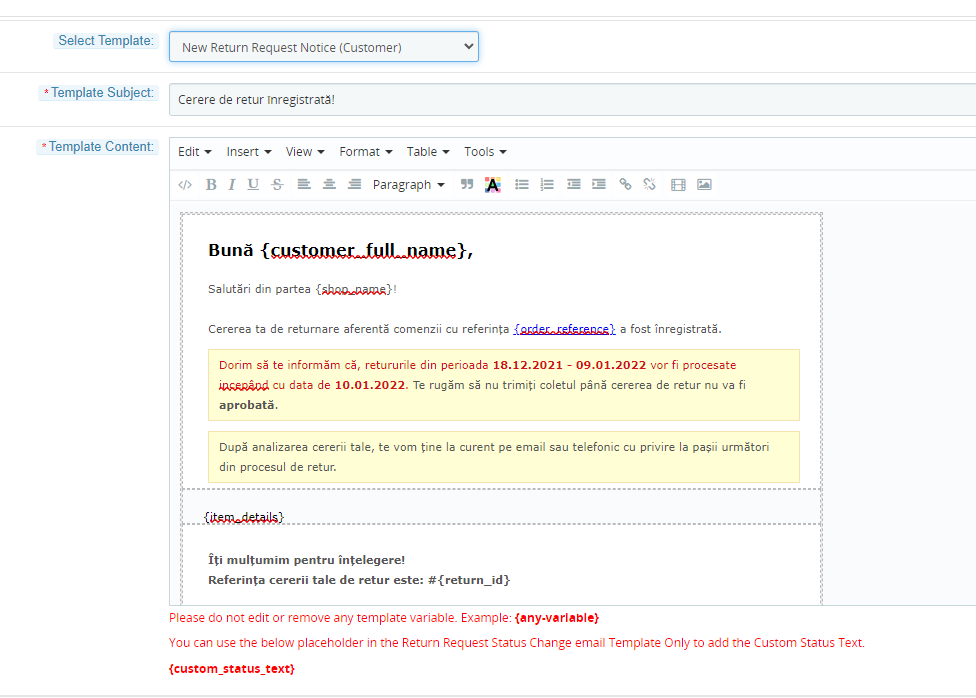
Task: Toggle underline formatting
Action: [x=253, y=184]
